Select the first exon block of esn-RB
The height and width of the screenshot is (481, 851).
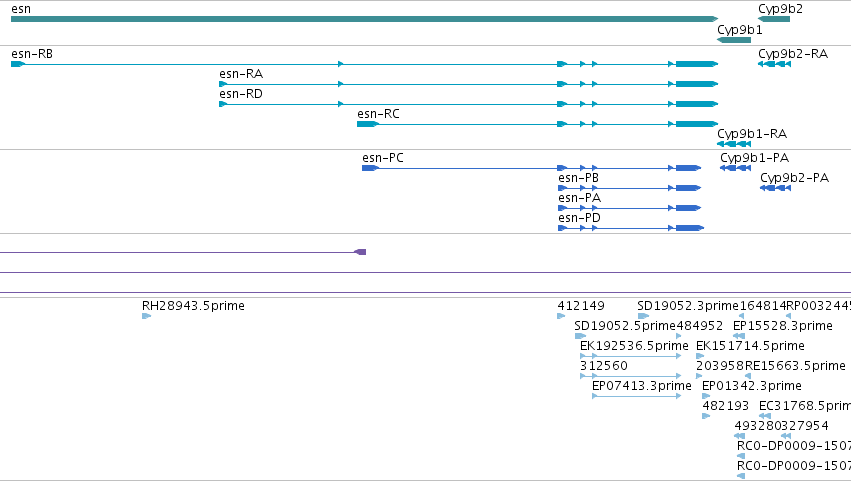(x=18, y=64)
